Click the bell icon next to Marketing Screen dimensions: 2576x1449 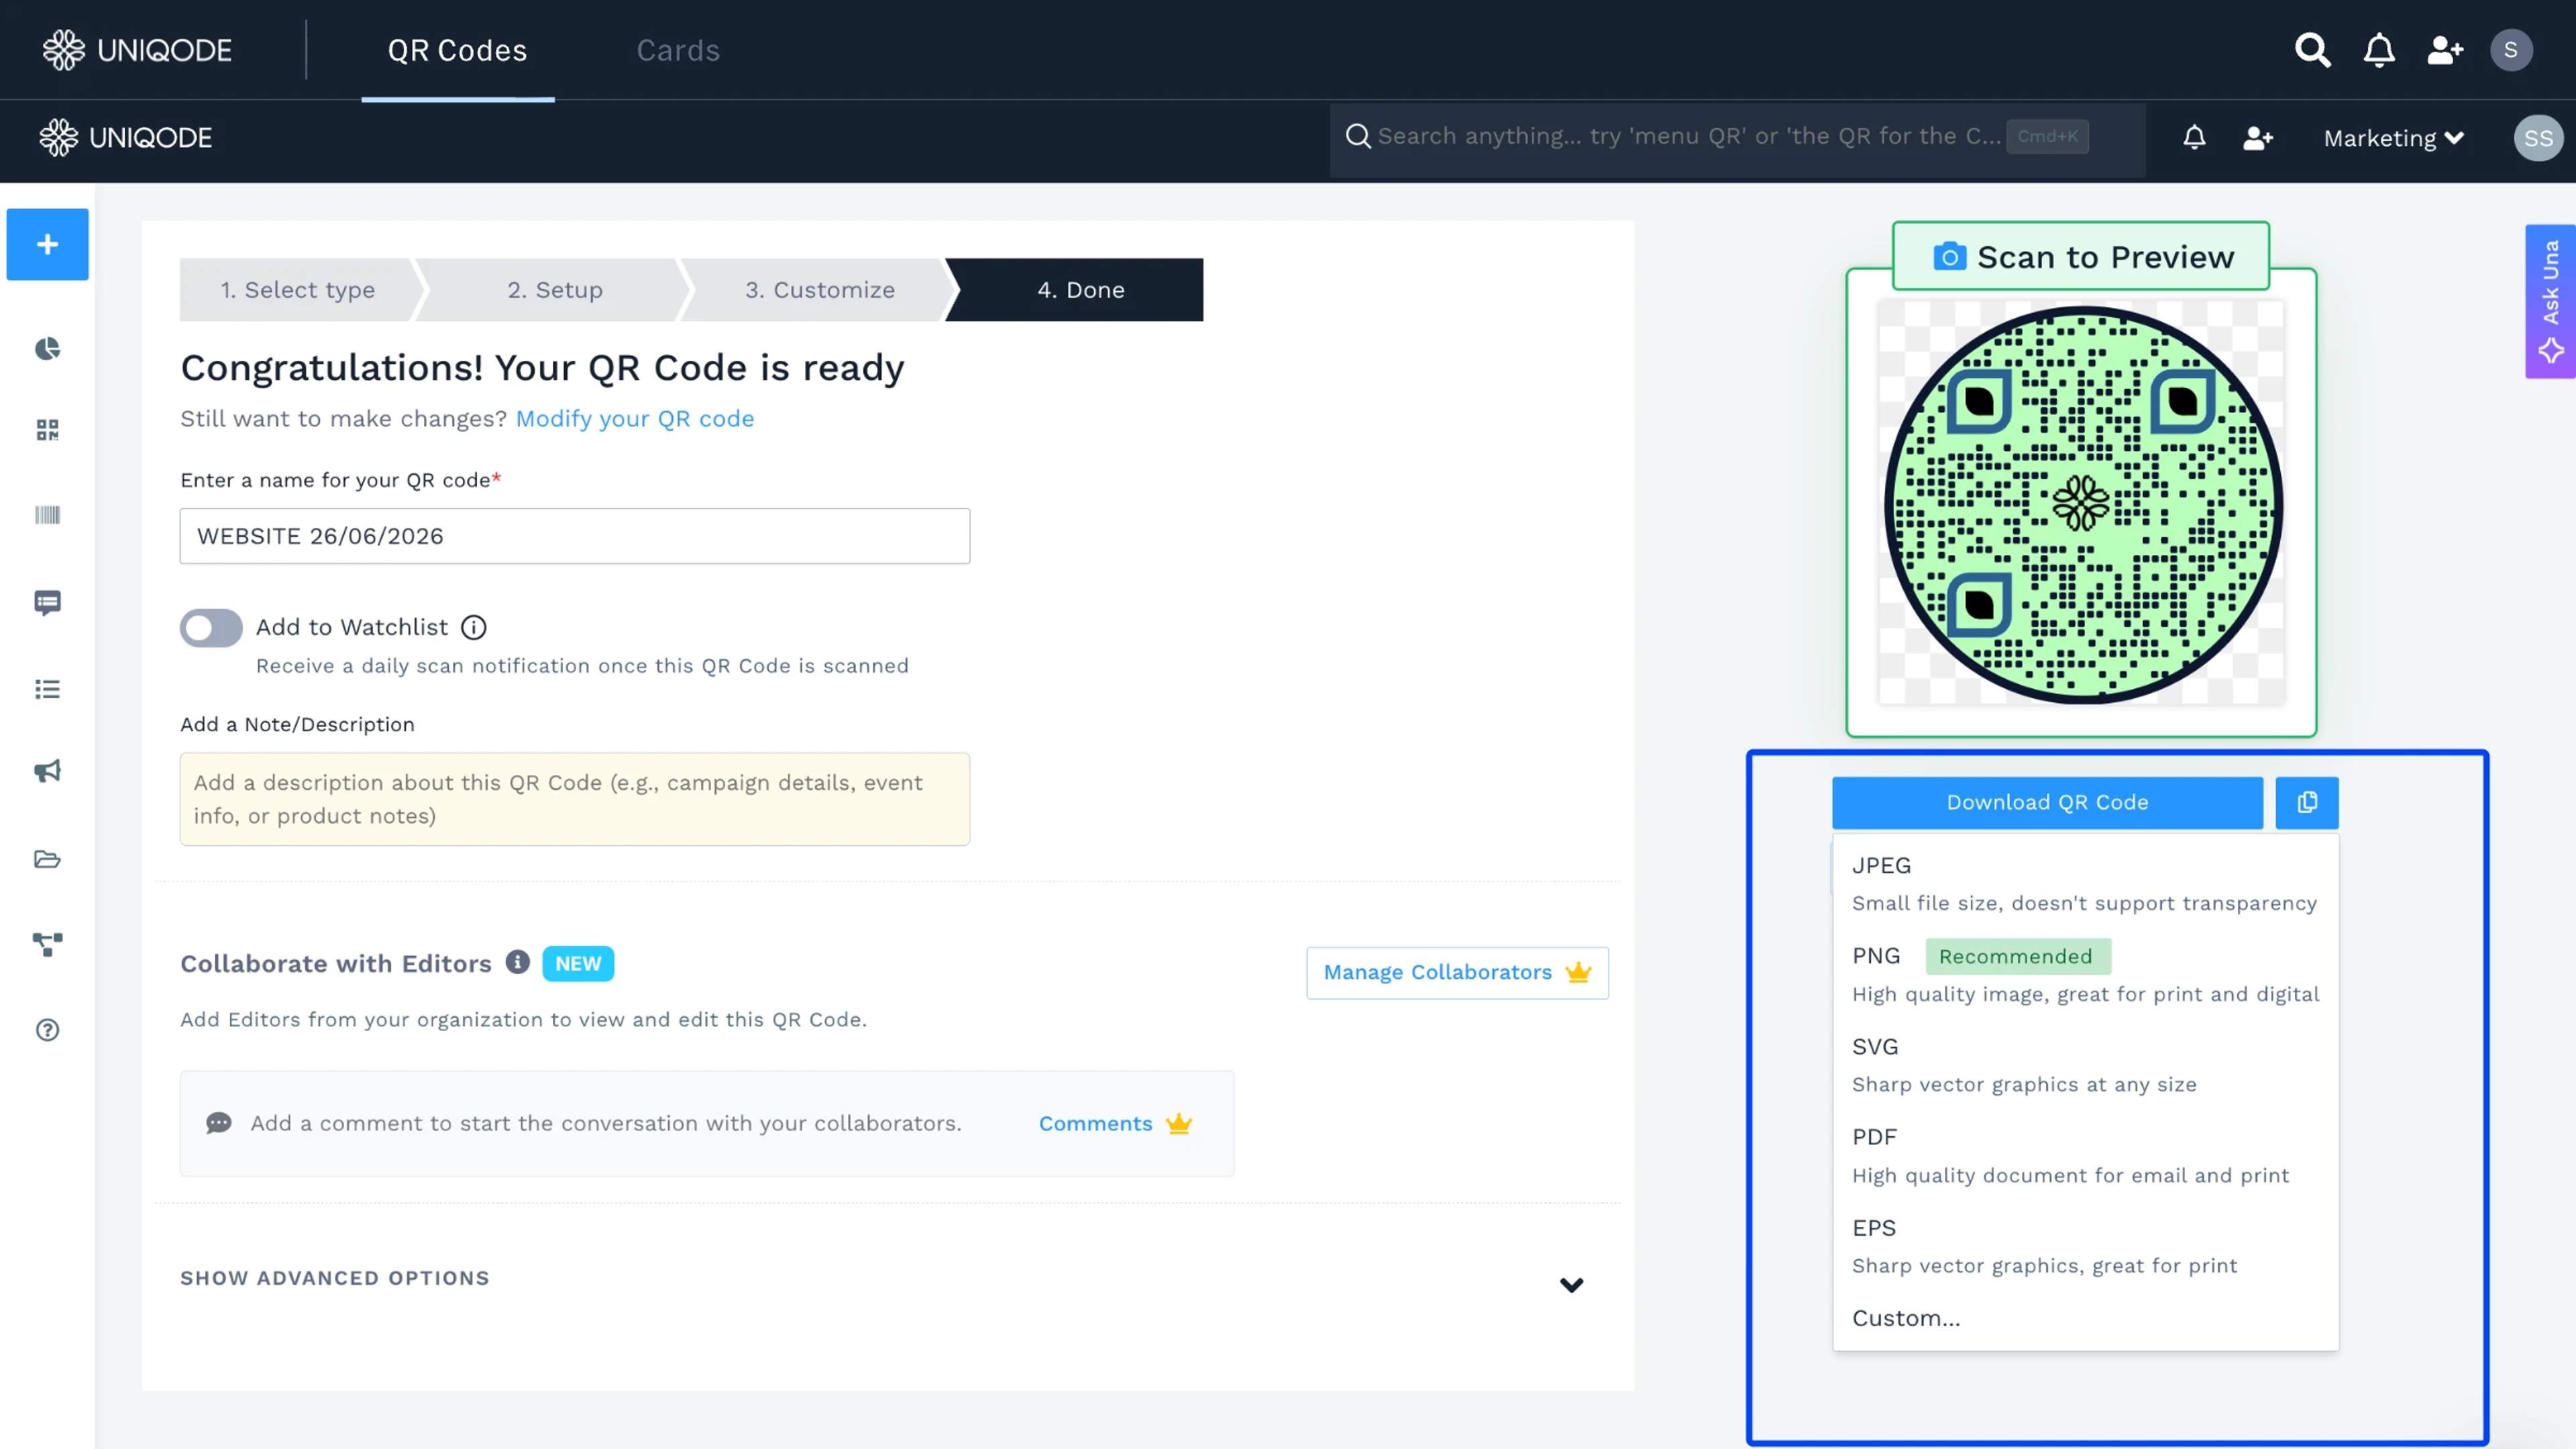[x=2194, y=138]
